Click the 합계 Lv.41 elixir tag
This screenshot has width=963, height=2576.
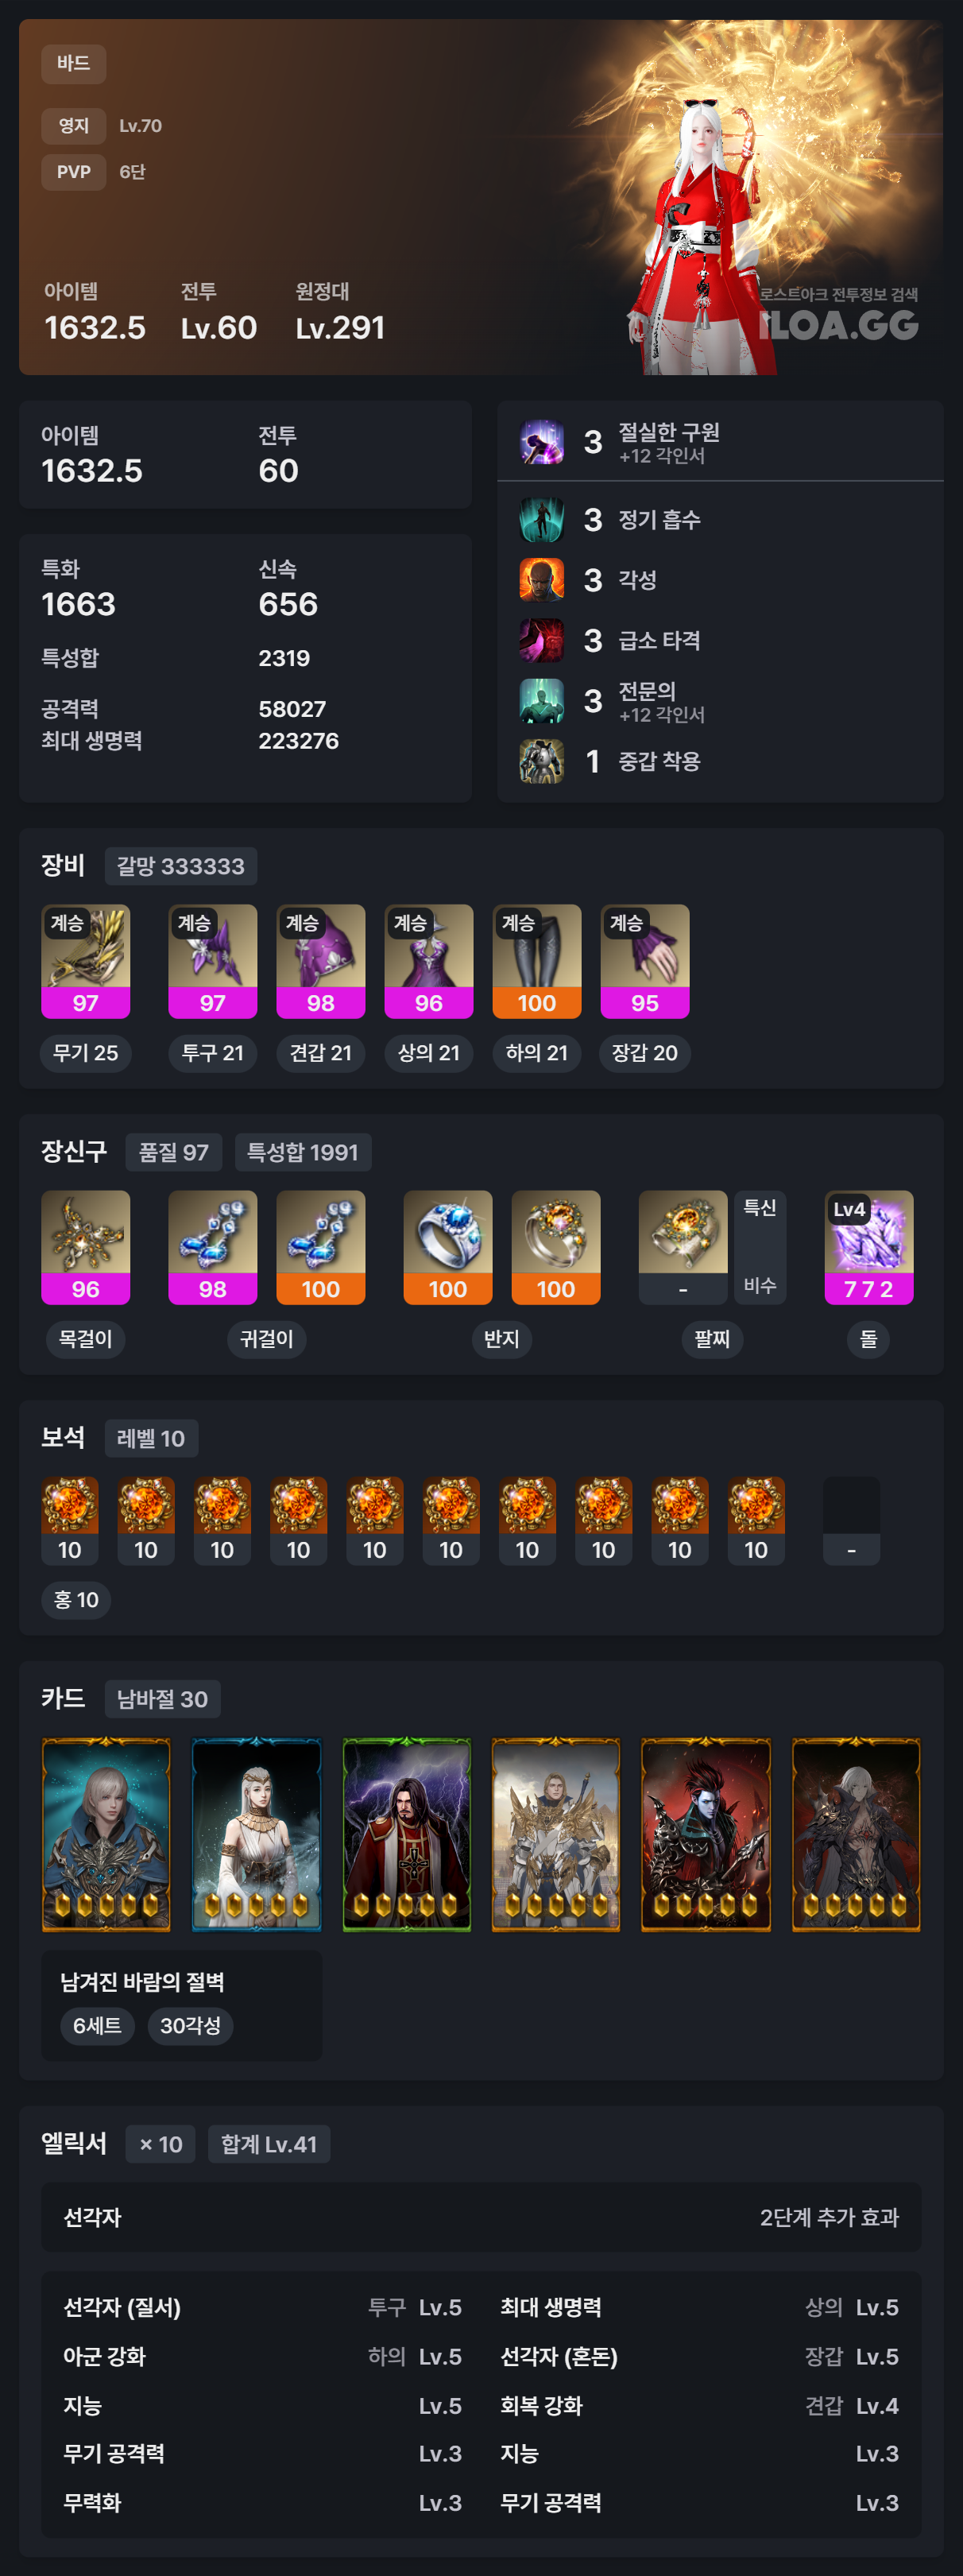[x=269, y=2144]
